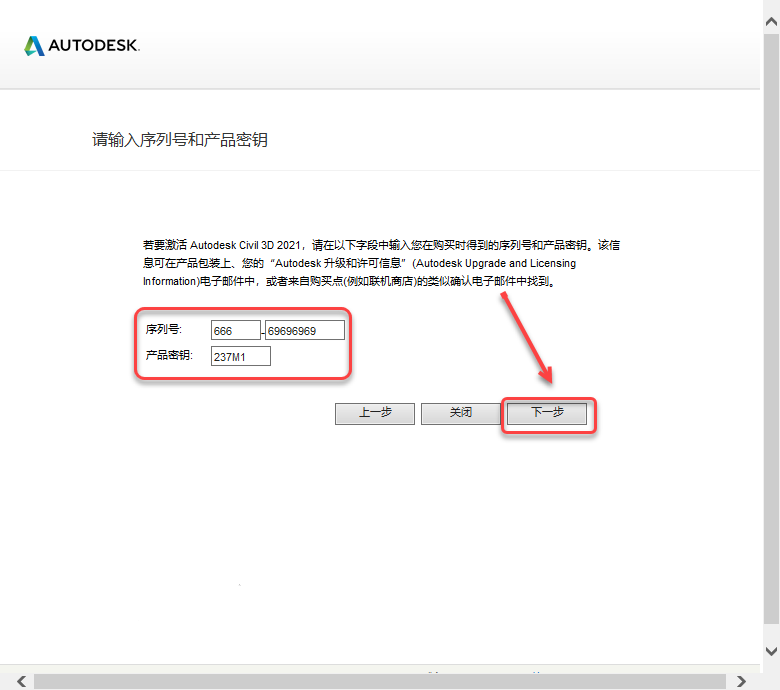Click the vertical scrollbar thumb
Screen dimensions: 780x690
click(772, 328)
